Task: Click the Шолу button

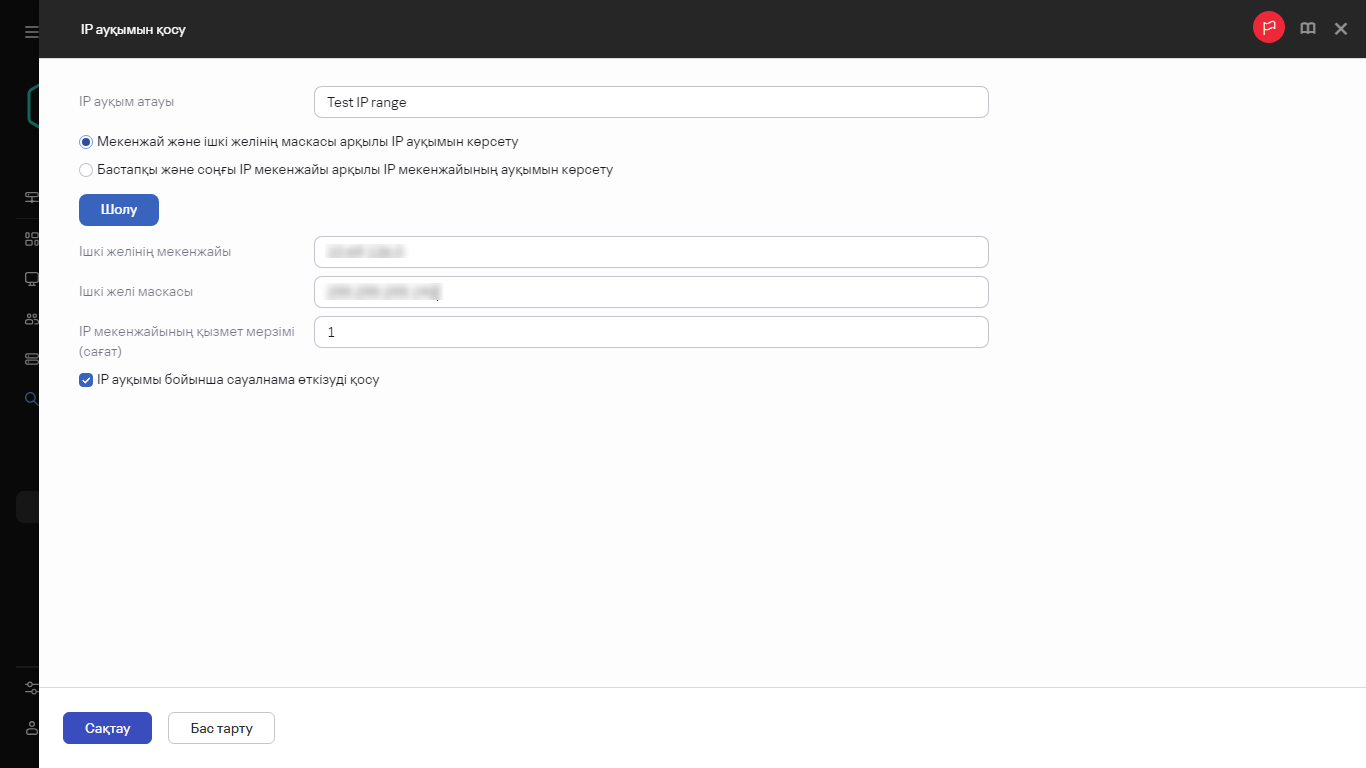Action: pos(119,210)
